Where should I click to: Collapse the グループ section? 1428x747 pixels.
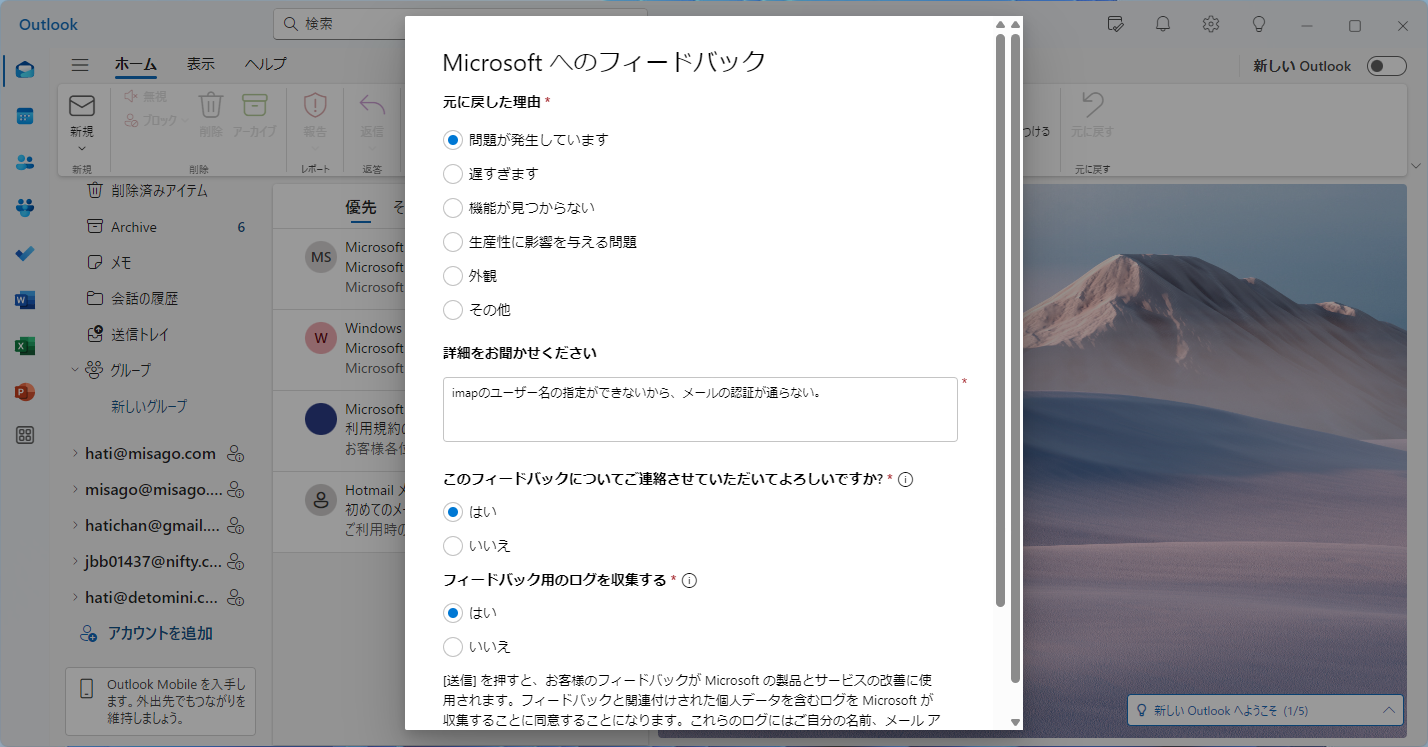[75, 370]
